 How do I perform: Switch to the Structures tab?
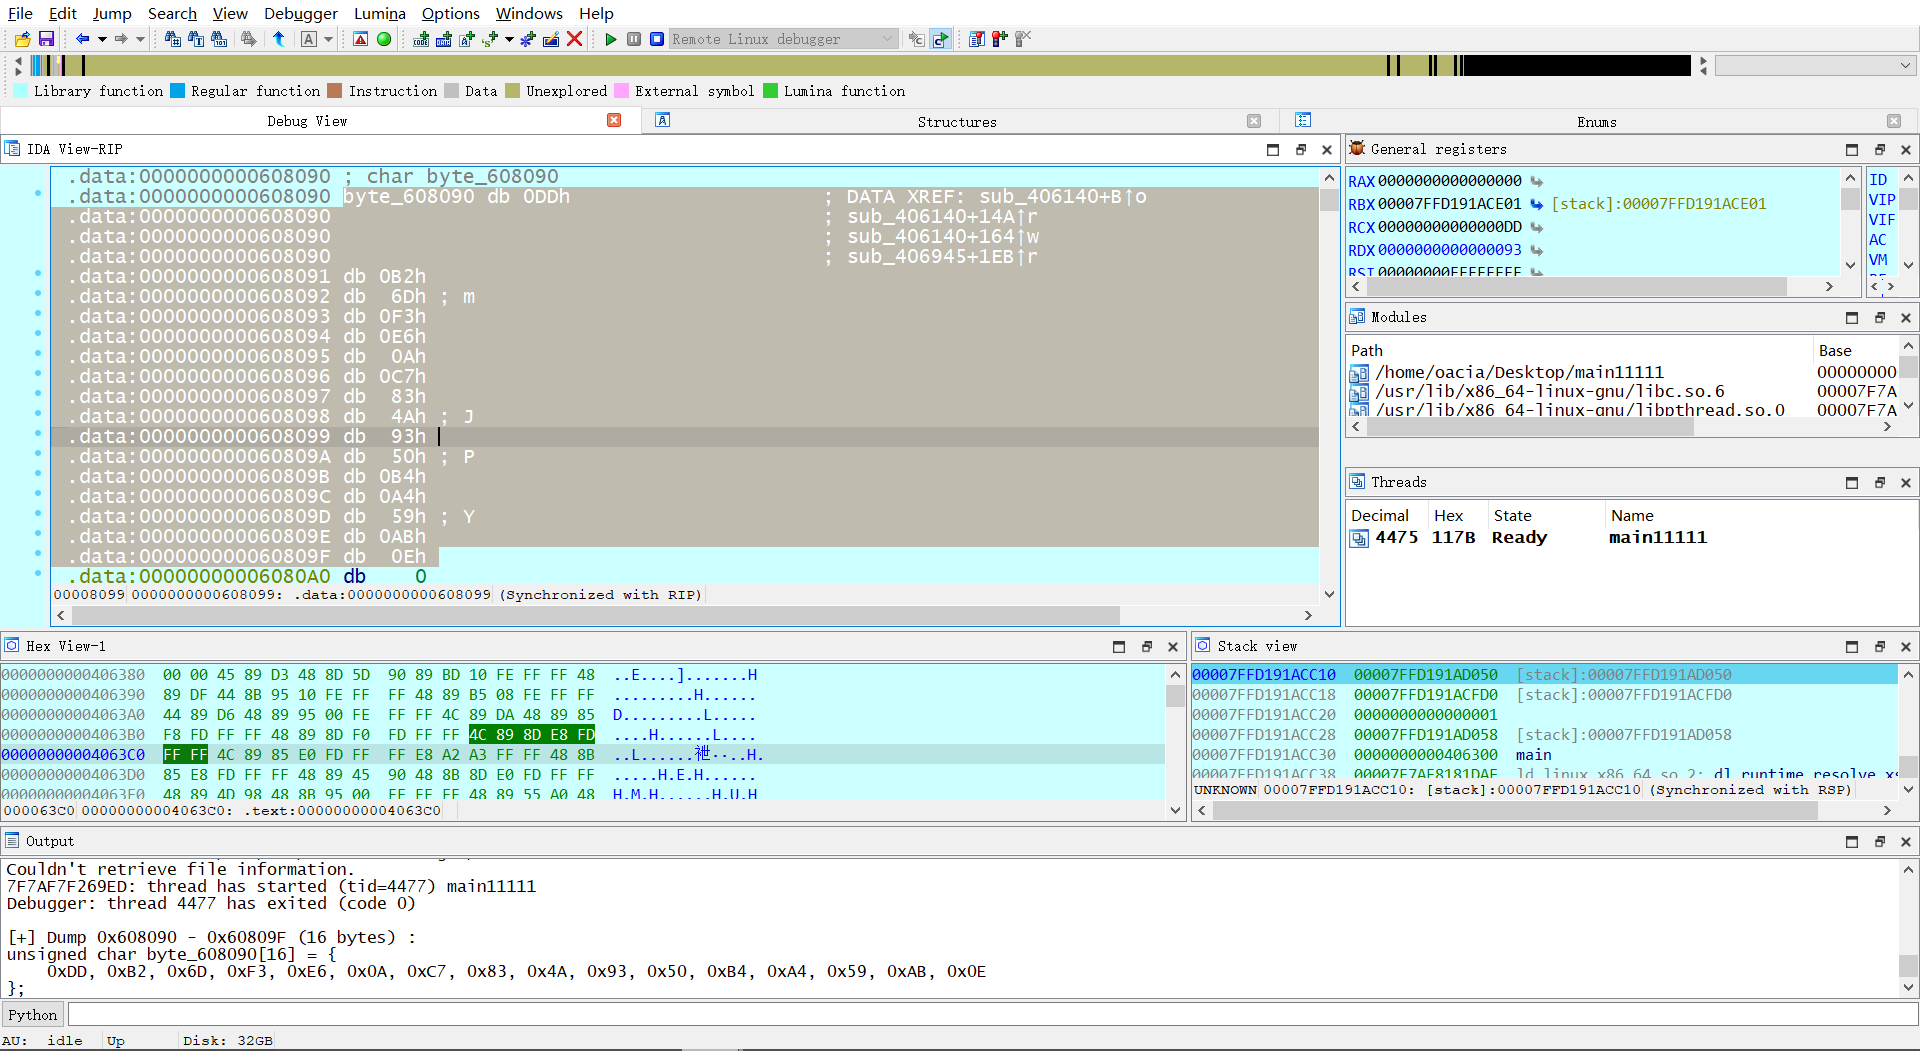tap(956, 122)
